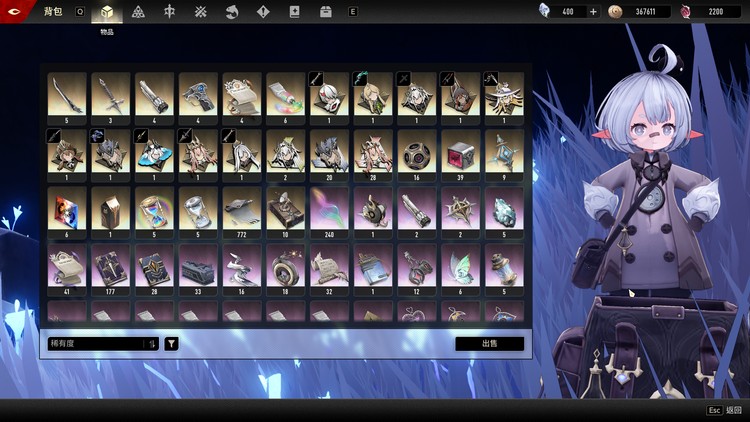The width and height of the screenshot is (750, 422).
Task: Choose the rainbow feather item with 240
Action: pyautogui.click(x=329, y=209)
